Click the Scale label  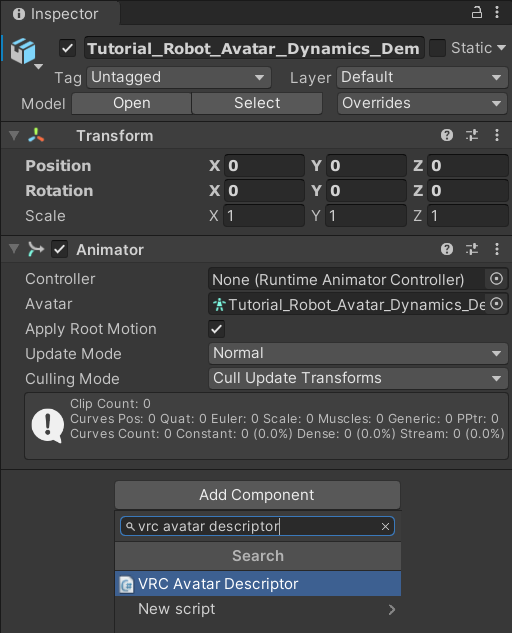click(x=45, y=216)
